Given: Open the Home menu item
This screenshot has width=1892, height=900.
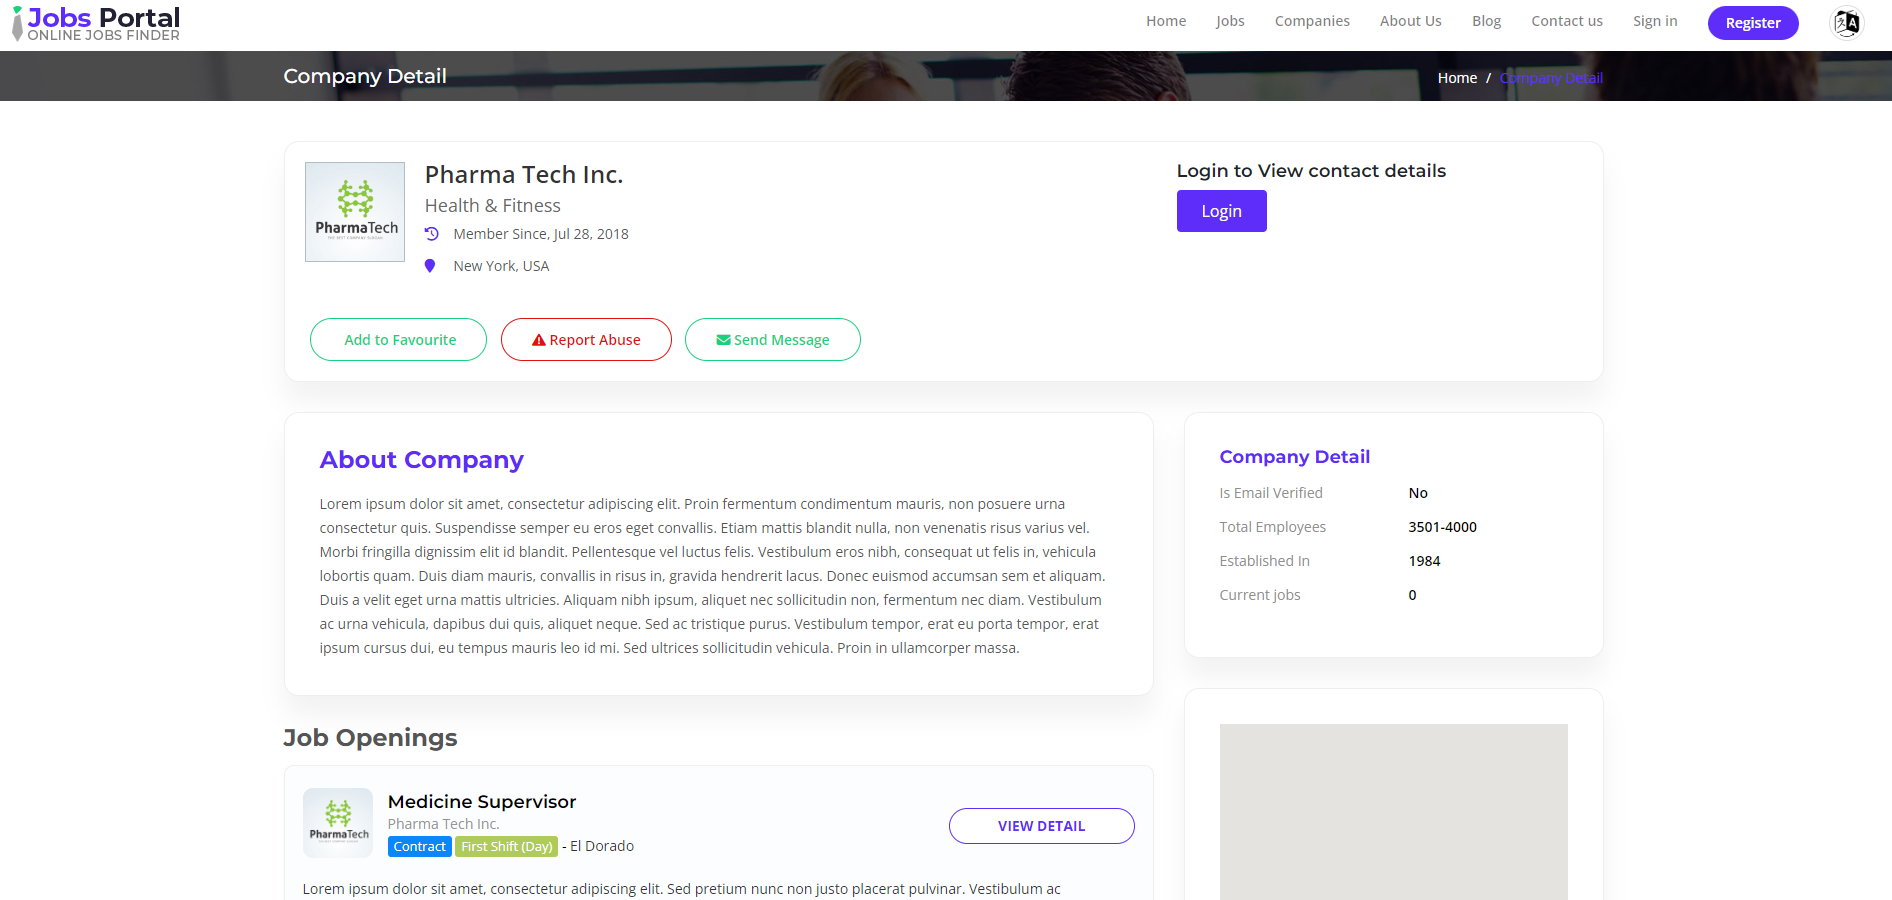Looking at the screenshot, I should pyautogui.click(x=1166, y=21).
